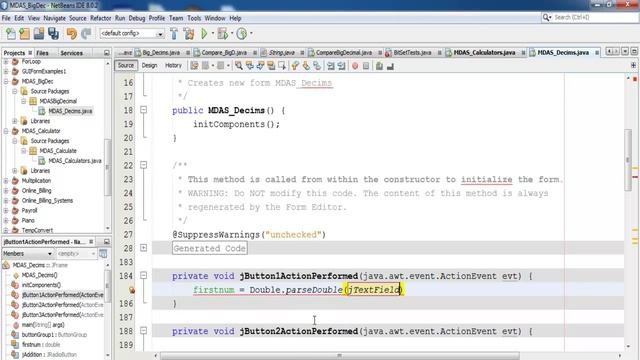Click the Toggle Bookmark icon
The width and height of the screenshot is (640, 360).
[x=317, y=66]
